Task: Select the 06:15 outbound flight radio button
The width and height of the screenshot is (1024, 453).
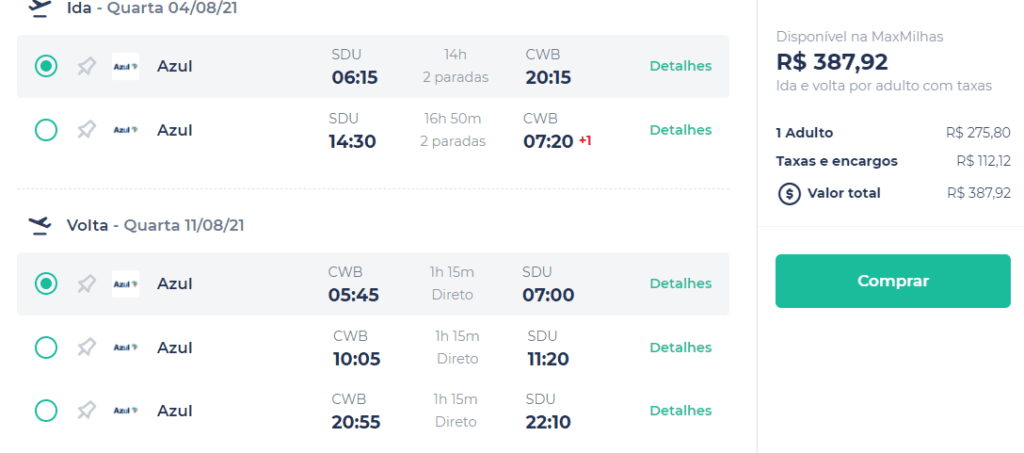Action: (x=46, y=66)
